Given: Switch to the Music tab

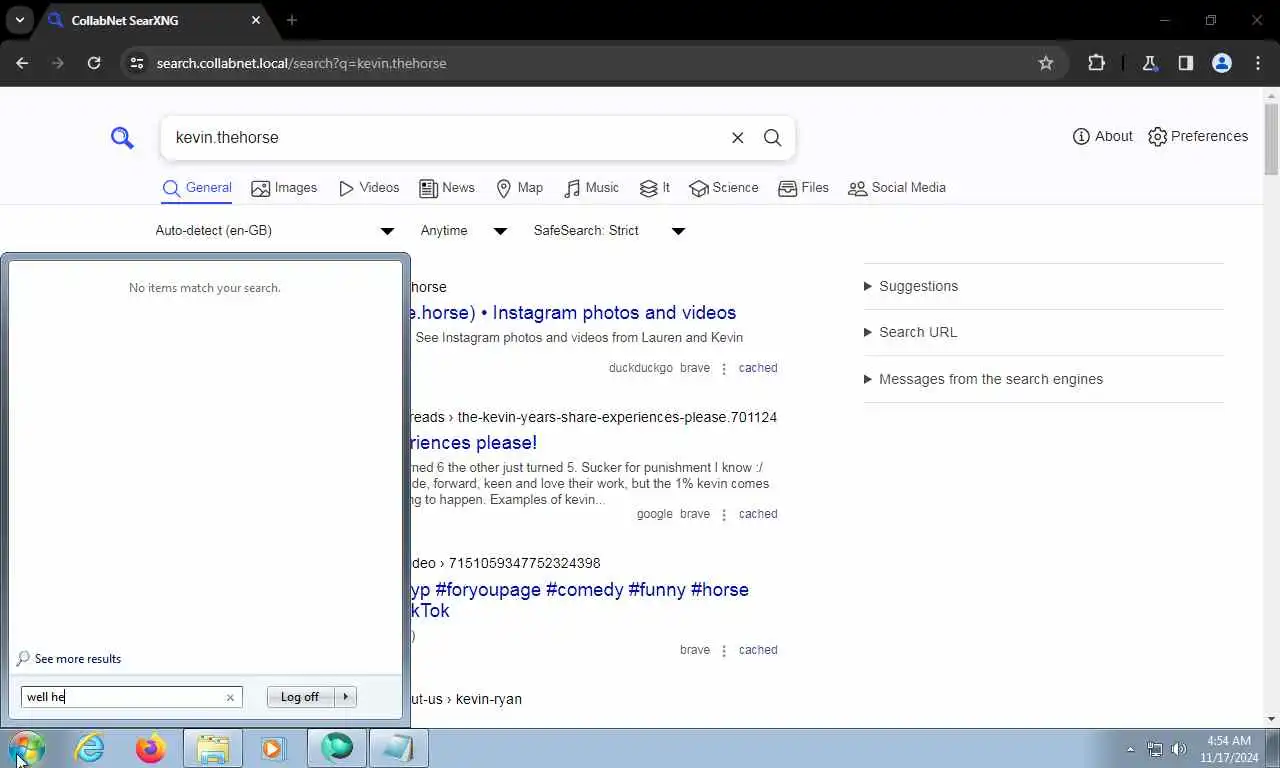Looking at the screenshot, I should pos(592,188).
